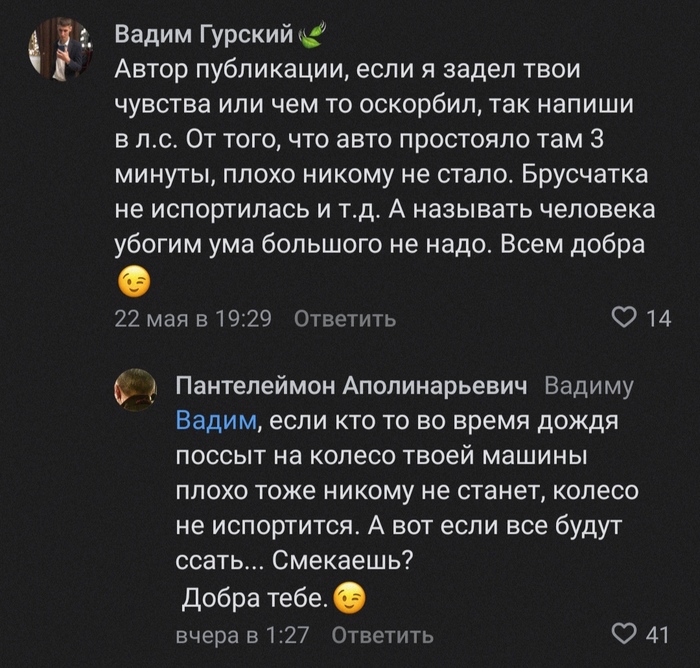Open the 'вчера в 1:27' timestamp
The height and width of the screenshot is (668, 700).
[x=242, y=636]
